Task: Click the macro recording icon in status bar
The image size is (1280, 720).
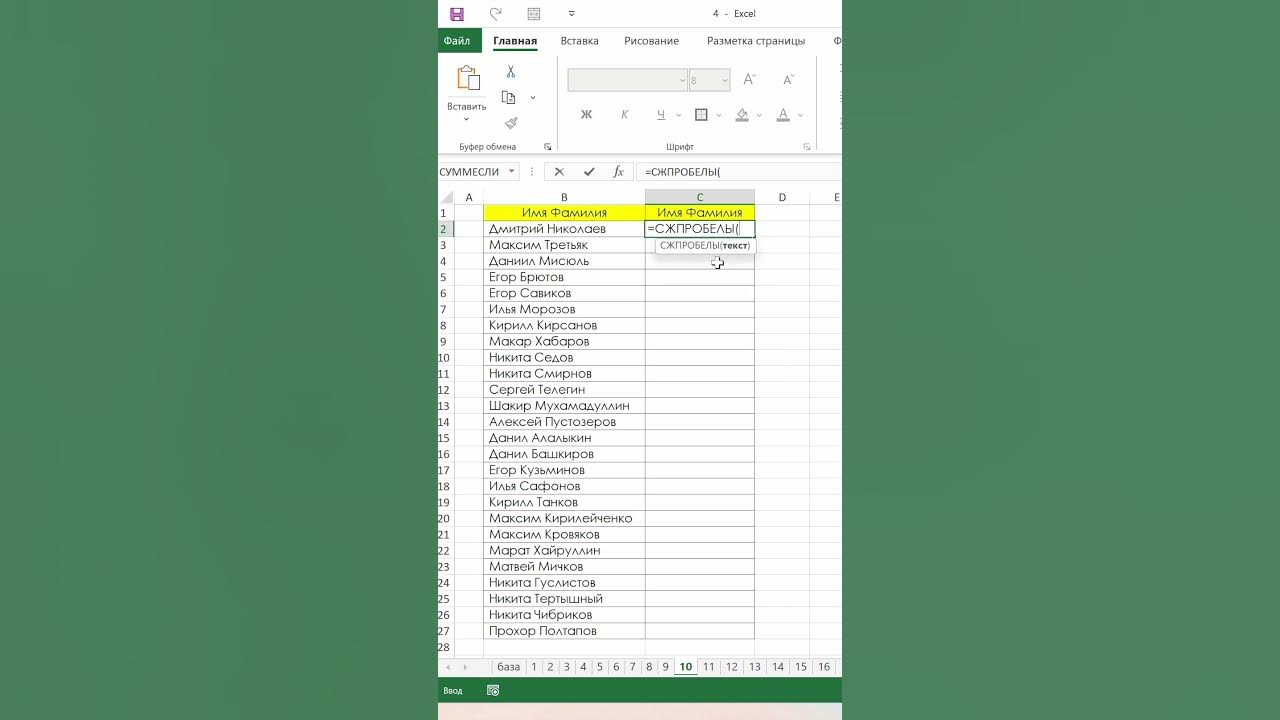Action: coord(493,690)
